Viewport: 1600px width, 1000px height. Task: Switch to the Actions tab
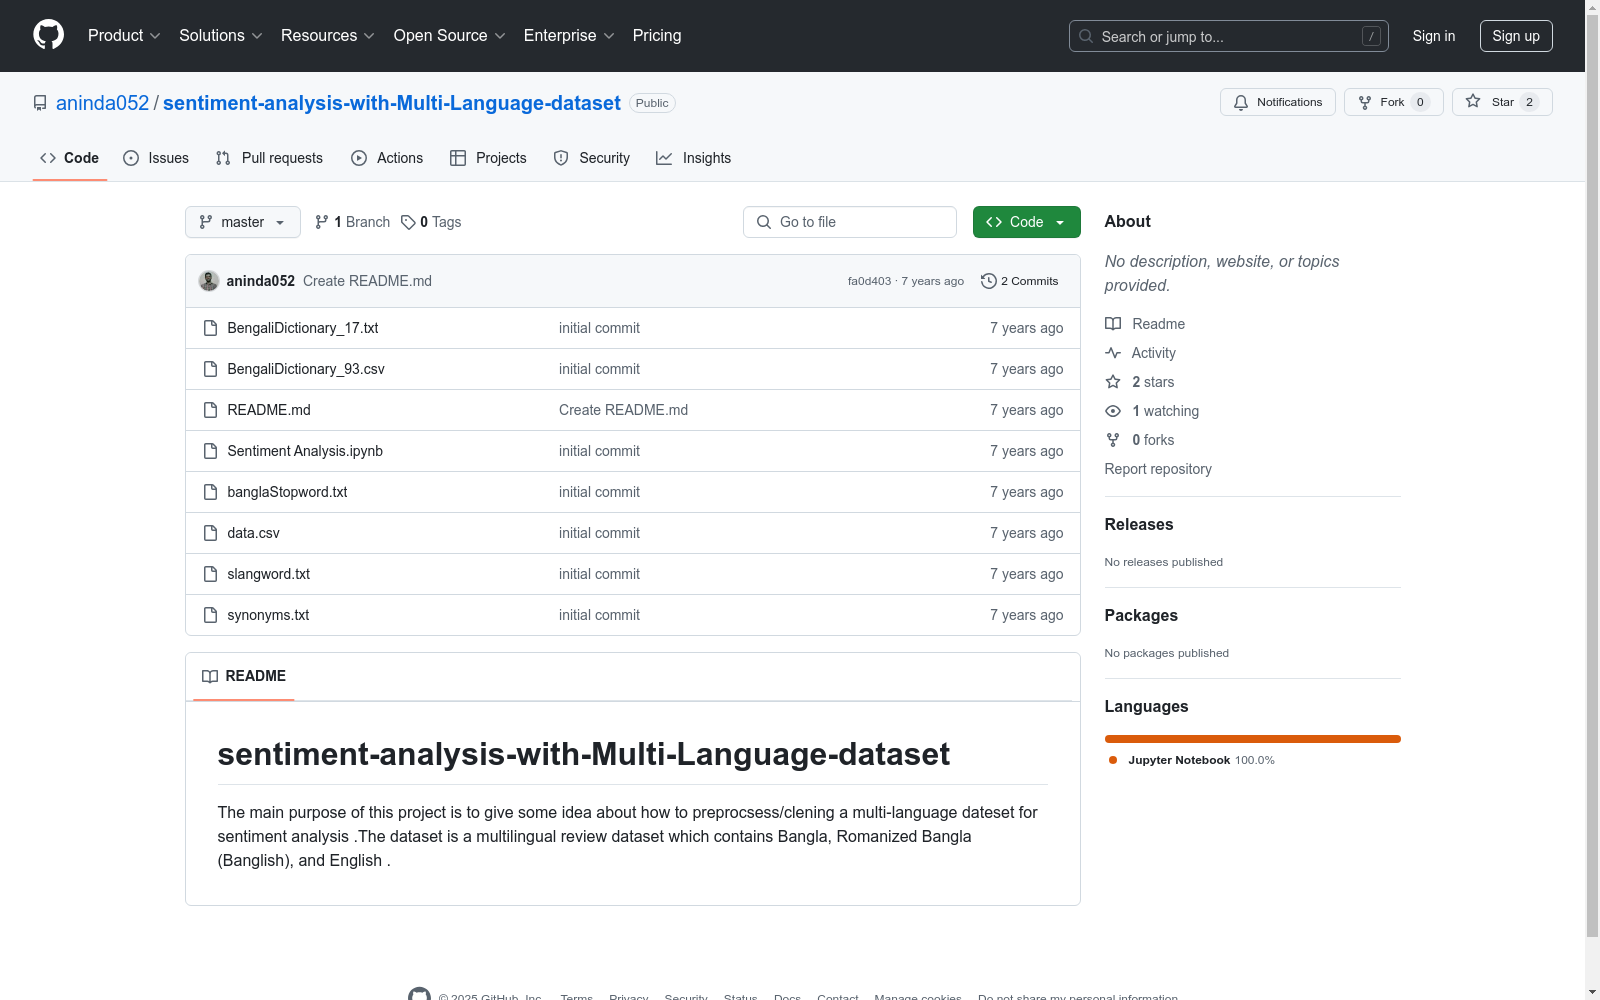387,158
